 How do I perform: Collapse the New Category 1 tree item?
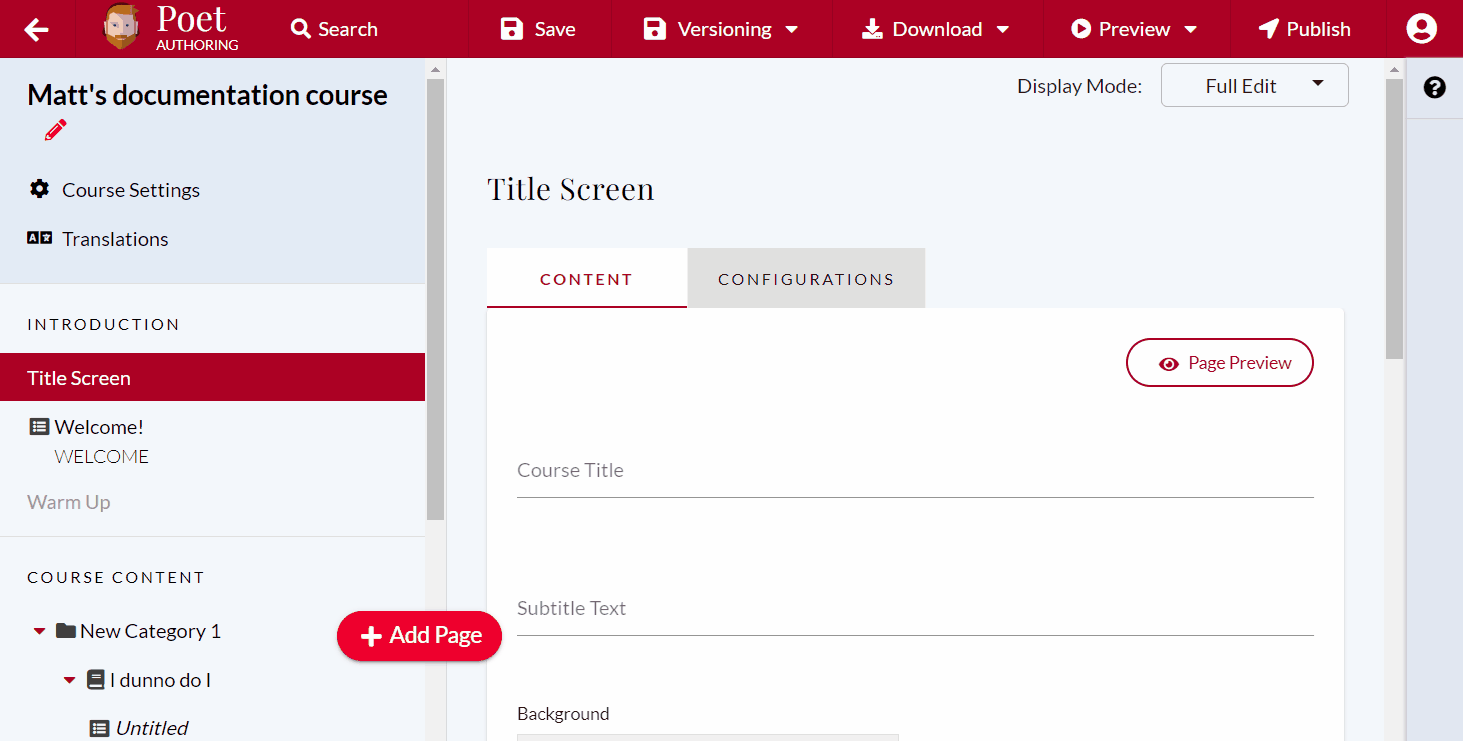coord(38,630)
